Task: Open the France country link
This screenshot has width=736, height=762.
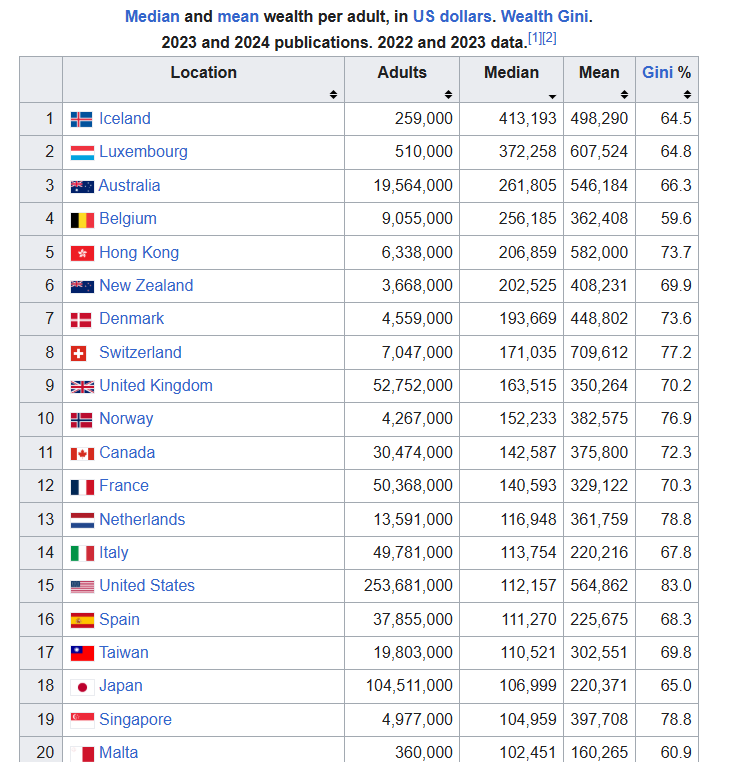Action: tap(123, 485)
